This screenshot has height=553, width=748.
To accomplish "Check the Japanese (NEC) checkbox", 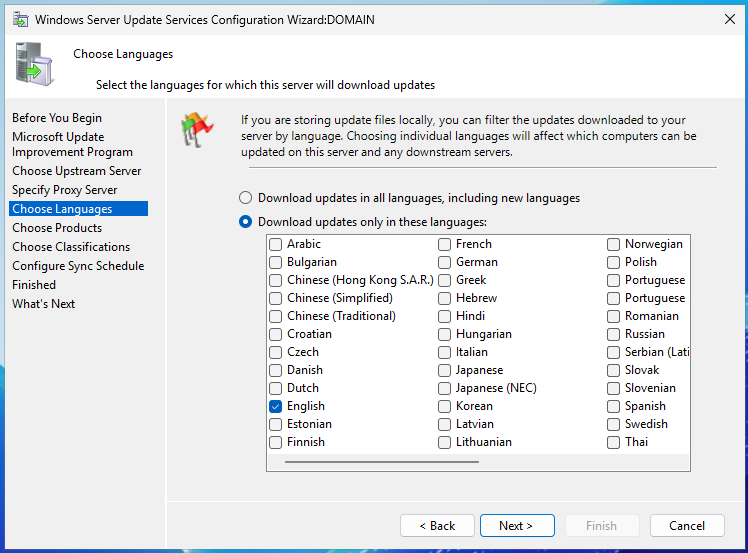I will click(444, 388).
